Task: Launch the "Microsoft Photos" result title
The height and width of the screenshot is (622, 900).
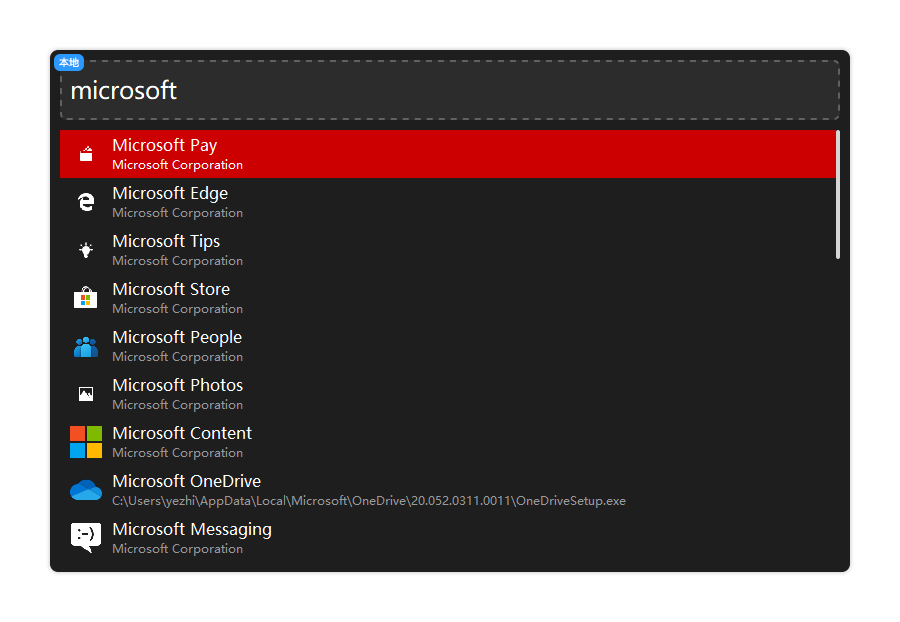Action: coord(177,385)
